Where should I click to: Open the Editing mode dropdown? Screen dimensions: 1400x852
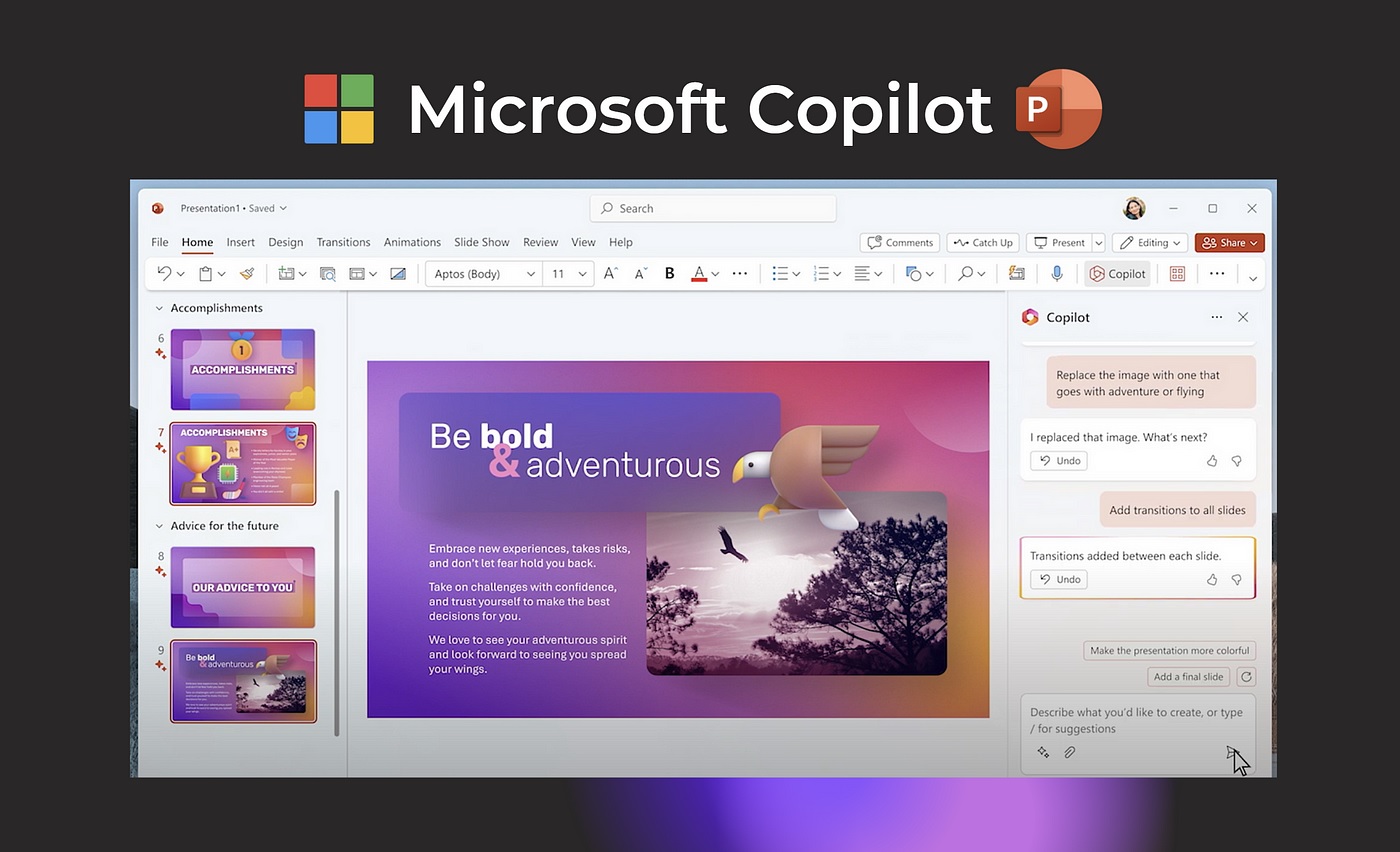[1150, 242]
